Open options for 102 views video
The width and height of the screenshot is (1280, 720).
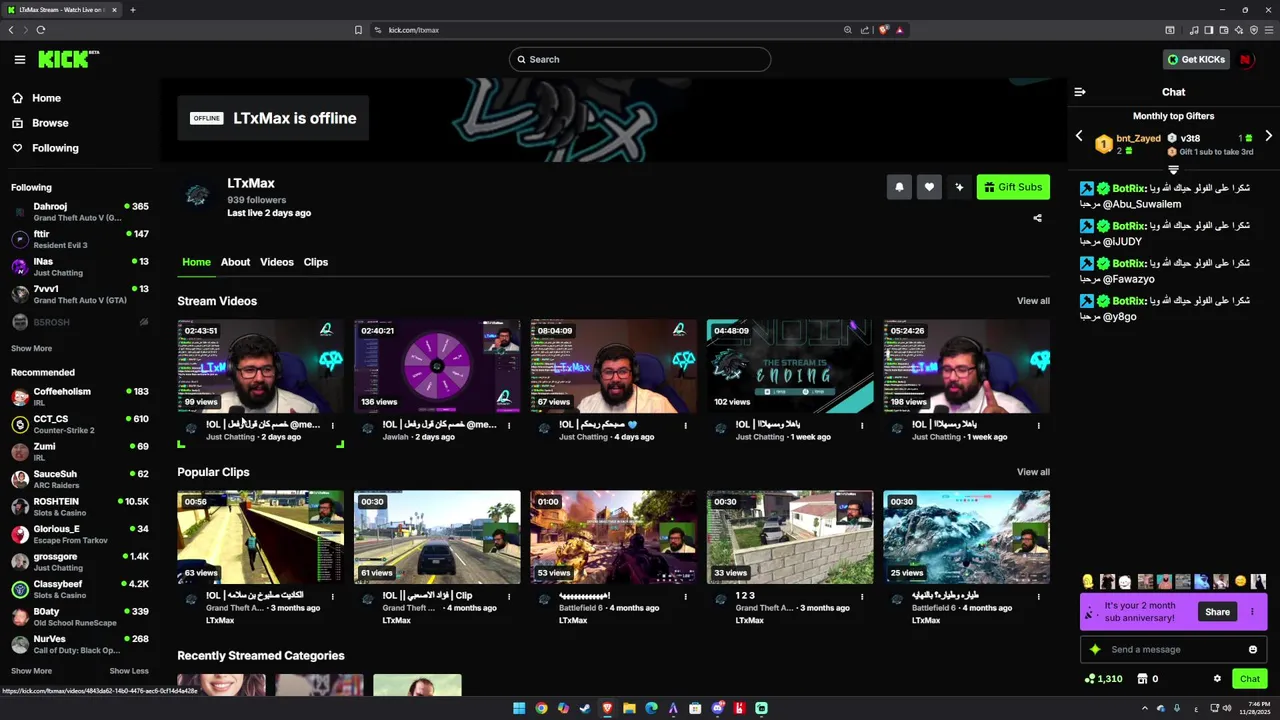tap(862, 425)
